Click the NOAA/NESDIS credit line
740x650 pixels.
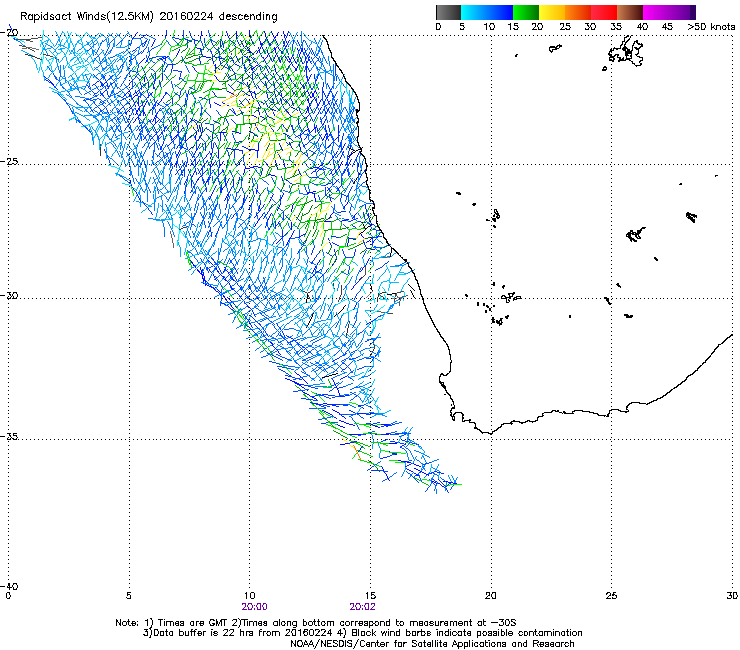pyautogui.click(x=432, y=644)
